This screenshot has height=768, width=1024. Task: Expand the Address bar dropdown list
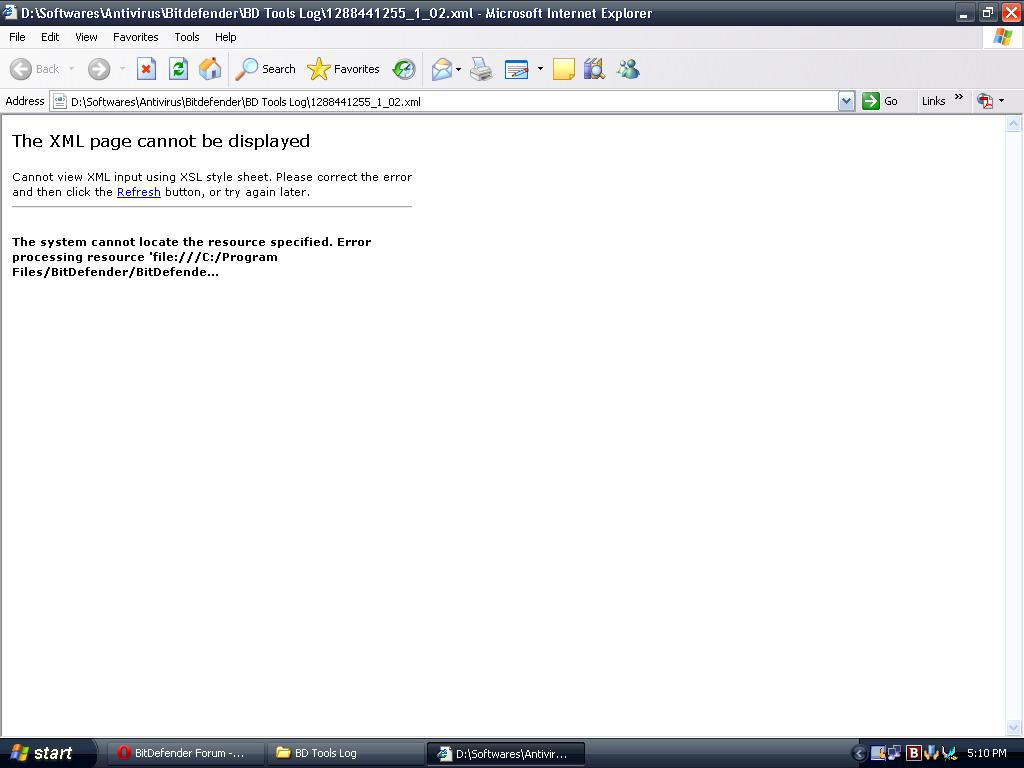pyautogui.click(x=846, y=101)
